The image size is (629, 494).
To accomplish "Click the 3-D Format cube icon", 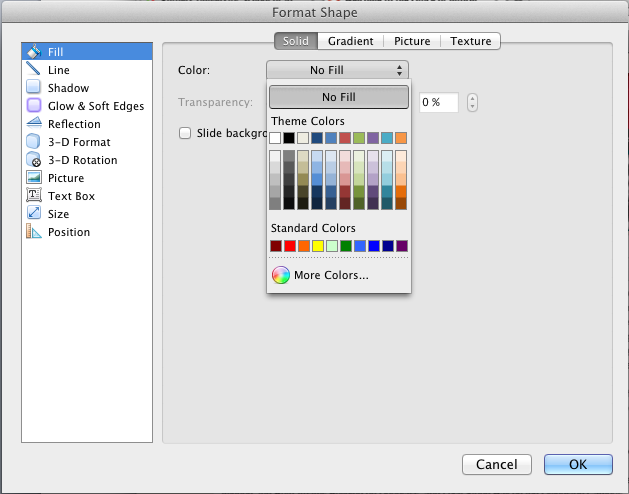I will [x=33, y=141].
